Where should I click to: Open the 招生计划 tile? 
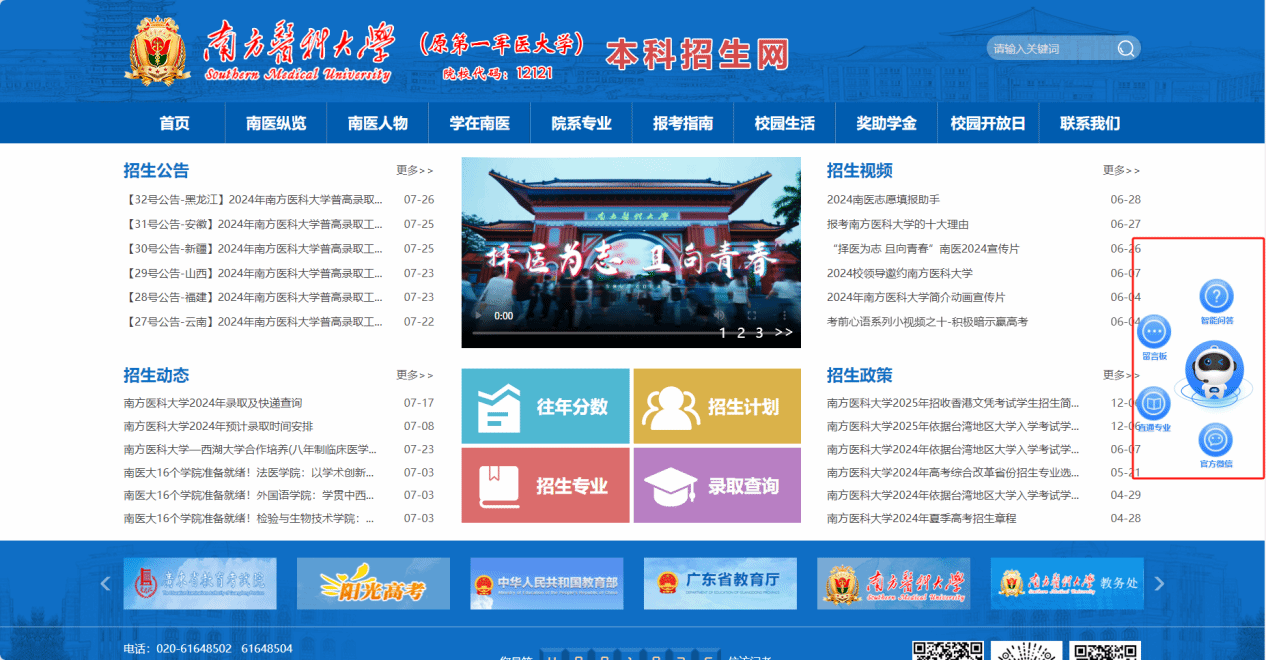coord(717,406)
